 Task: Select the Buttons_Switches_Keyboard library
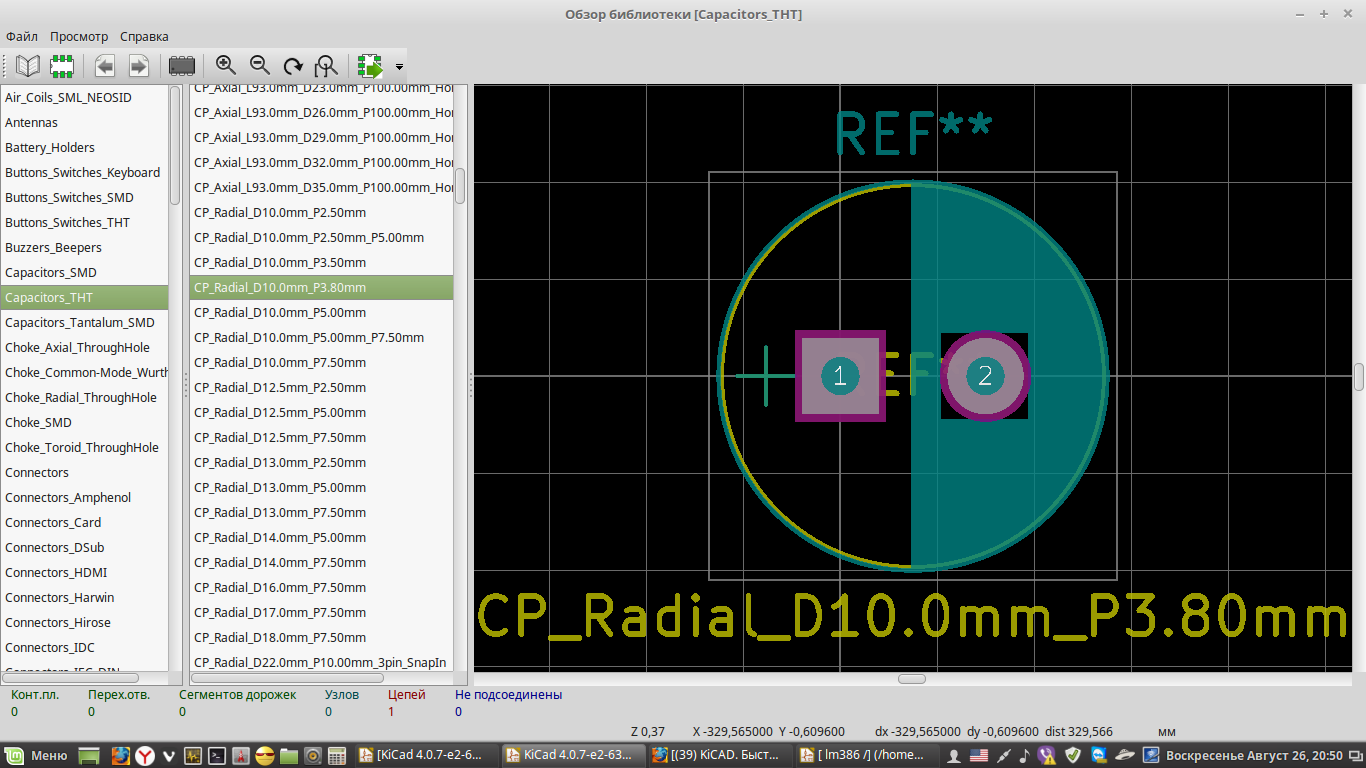tap(84, 172)
